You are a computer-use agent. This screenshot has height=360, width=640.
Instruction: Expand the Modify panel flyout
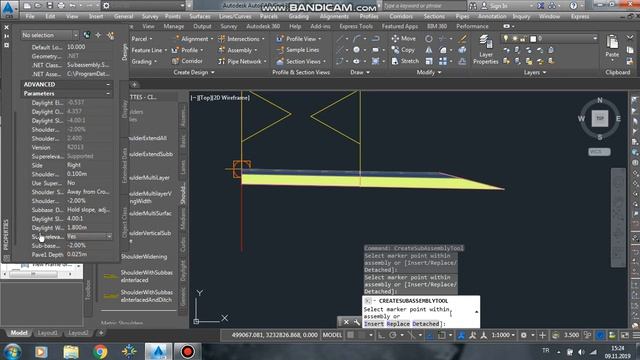pyautogui.click(x=429, y=72)
